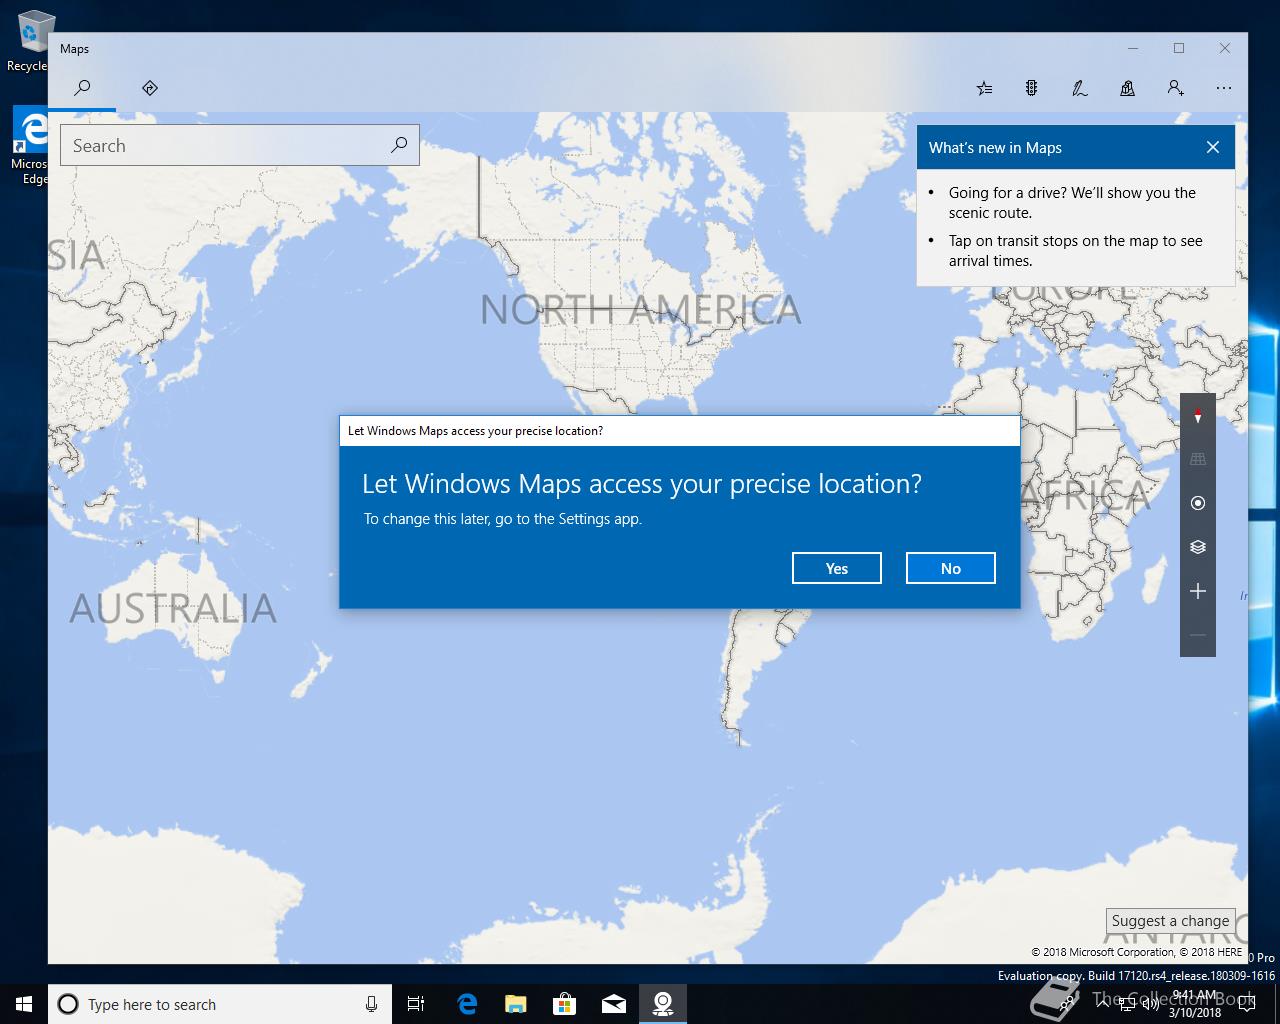
Task: Select the Recycle Bin desktop icon
Action: click(x=30, y=42)
